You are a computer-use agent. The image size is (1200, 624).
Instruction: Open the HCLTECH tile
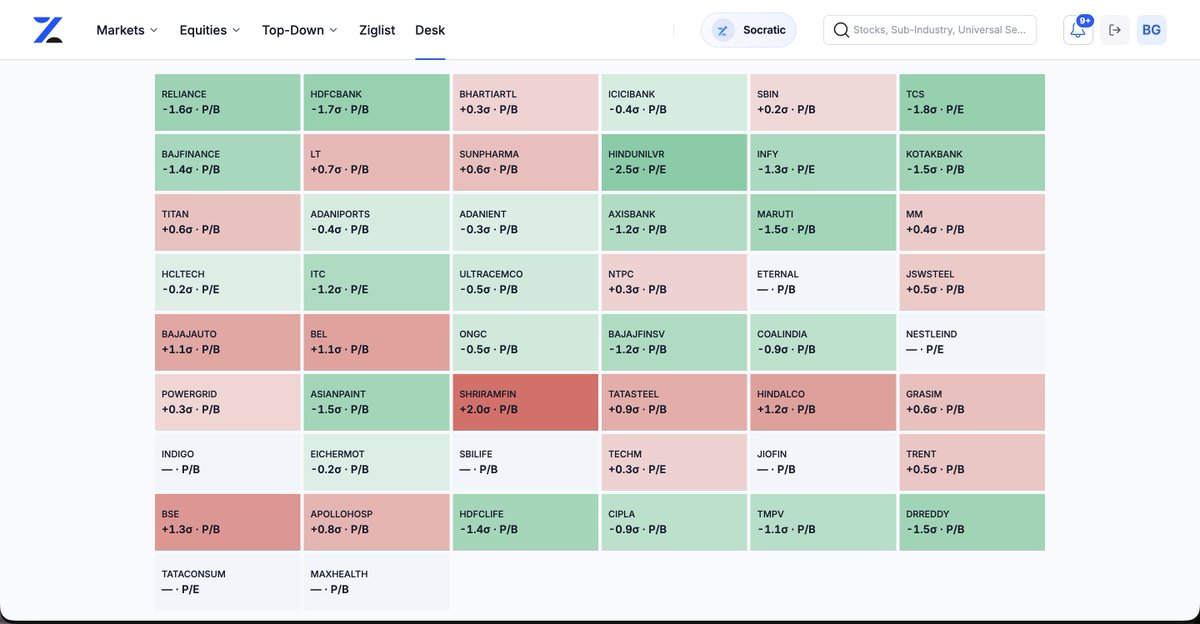point(227,282)
